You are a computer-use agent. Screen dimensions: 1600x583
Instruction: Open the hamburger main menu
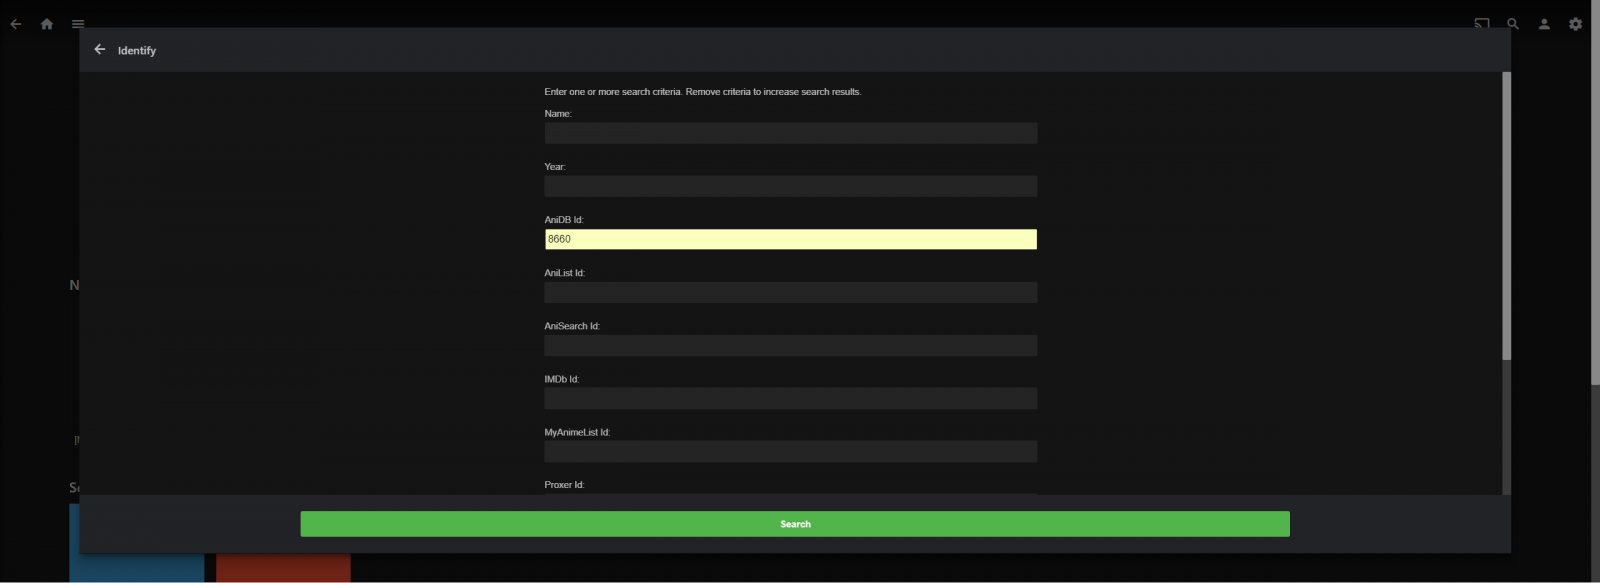point(78,24)
